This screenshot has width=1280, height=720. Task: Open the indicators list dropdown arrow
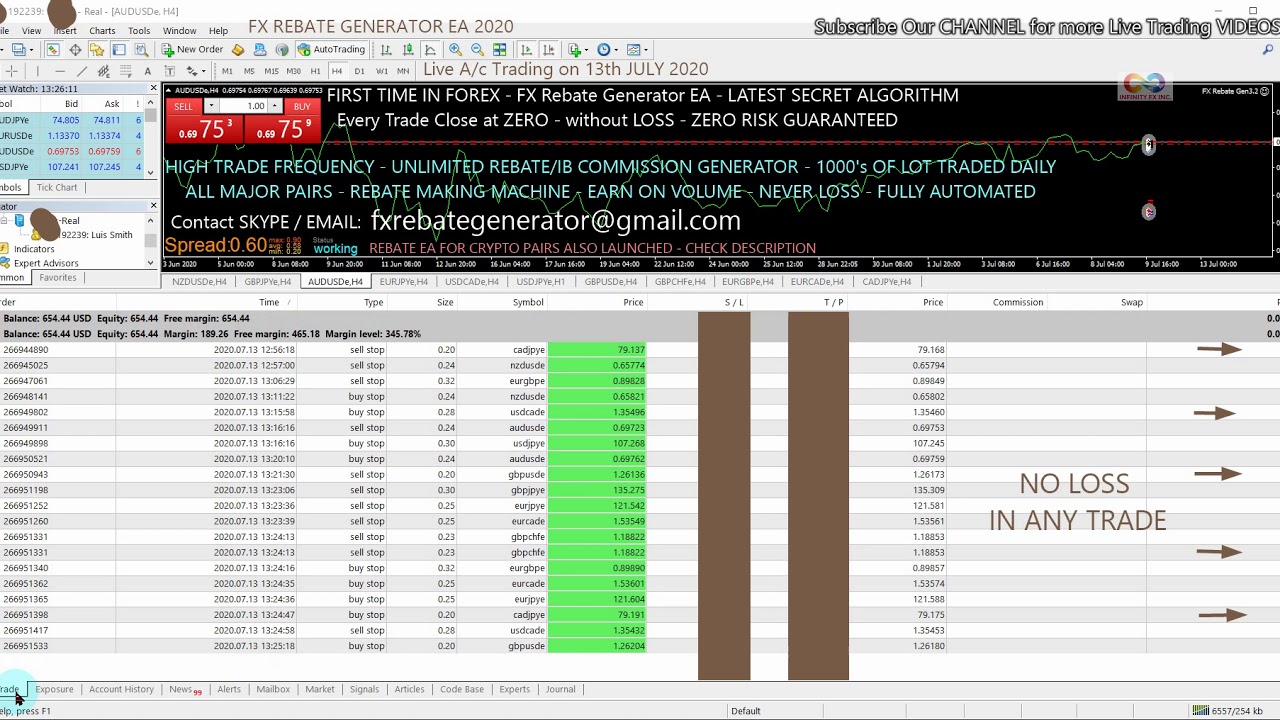point(586,49)
